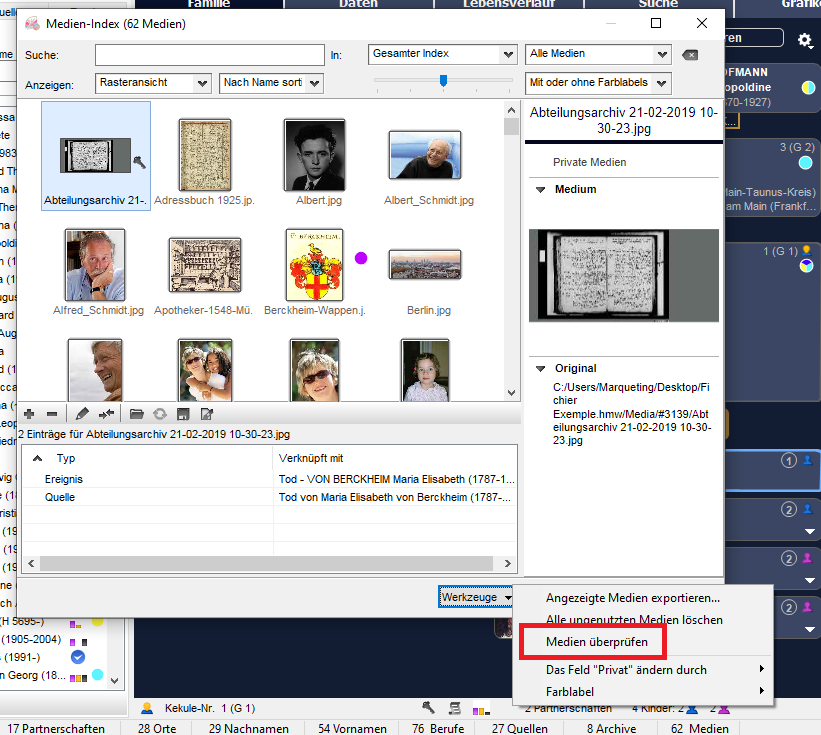The image size is (821, 735).
Task: Select the 'Berckheim-Wappen' thumbnail
Action: click(x=314, y=264)
